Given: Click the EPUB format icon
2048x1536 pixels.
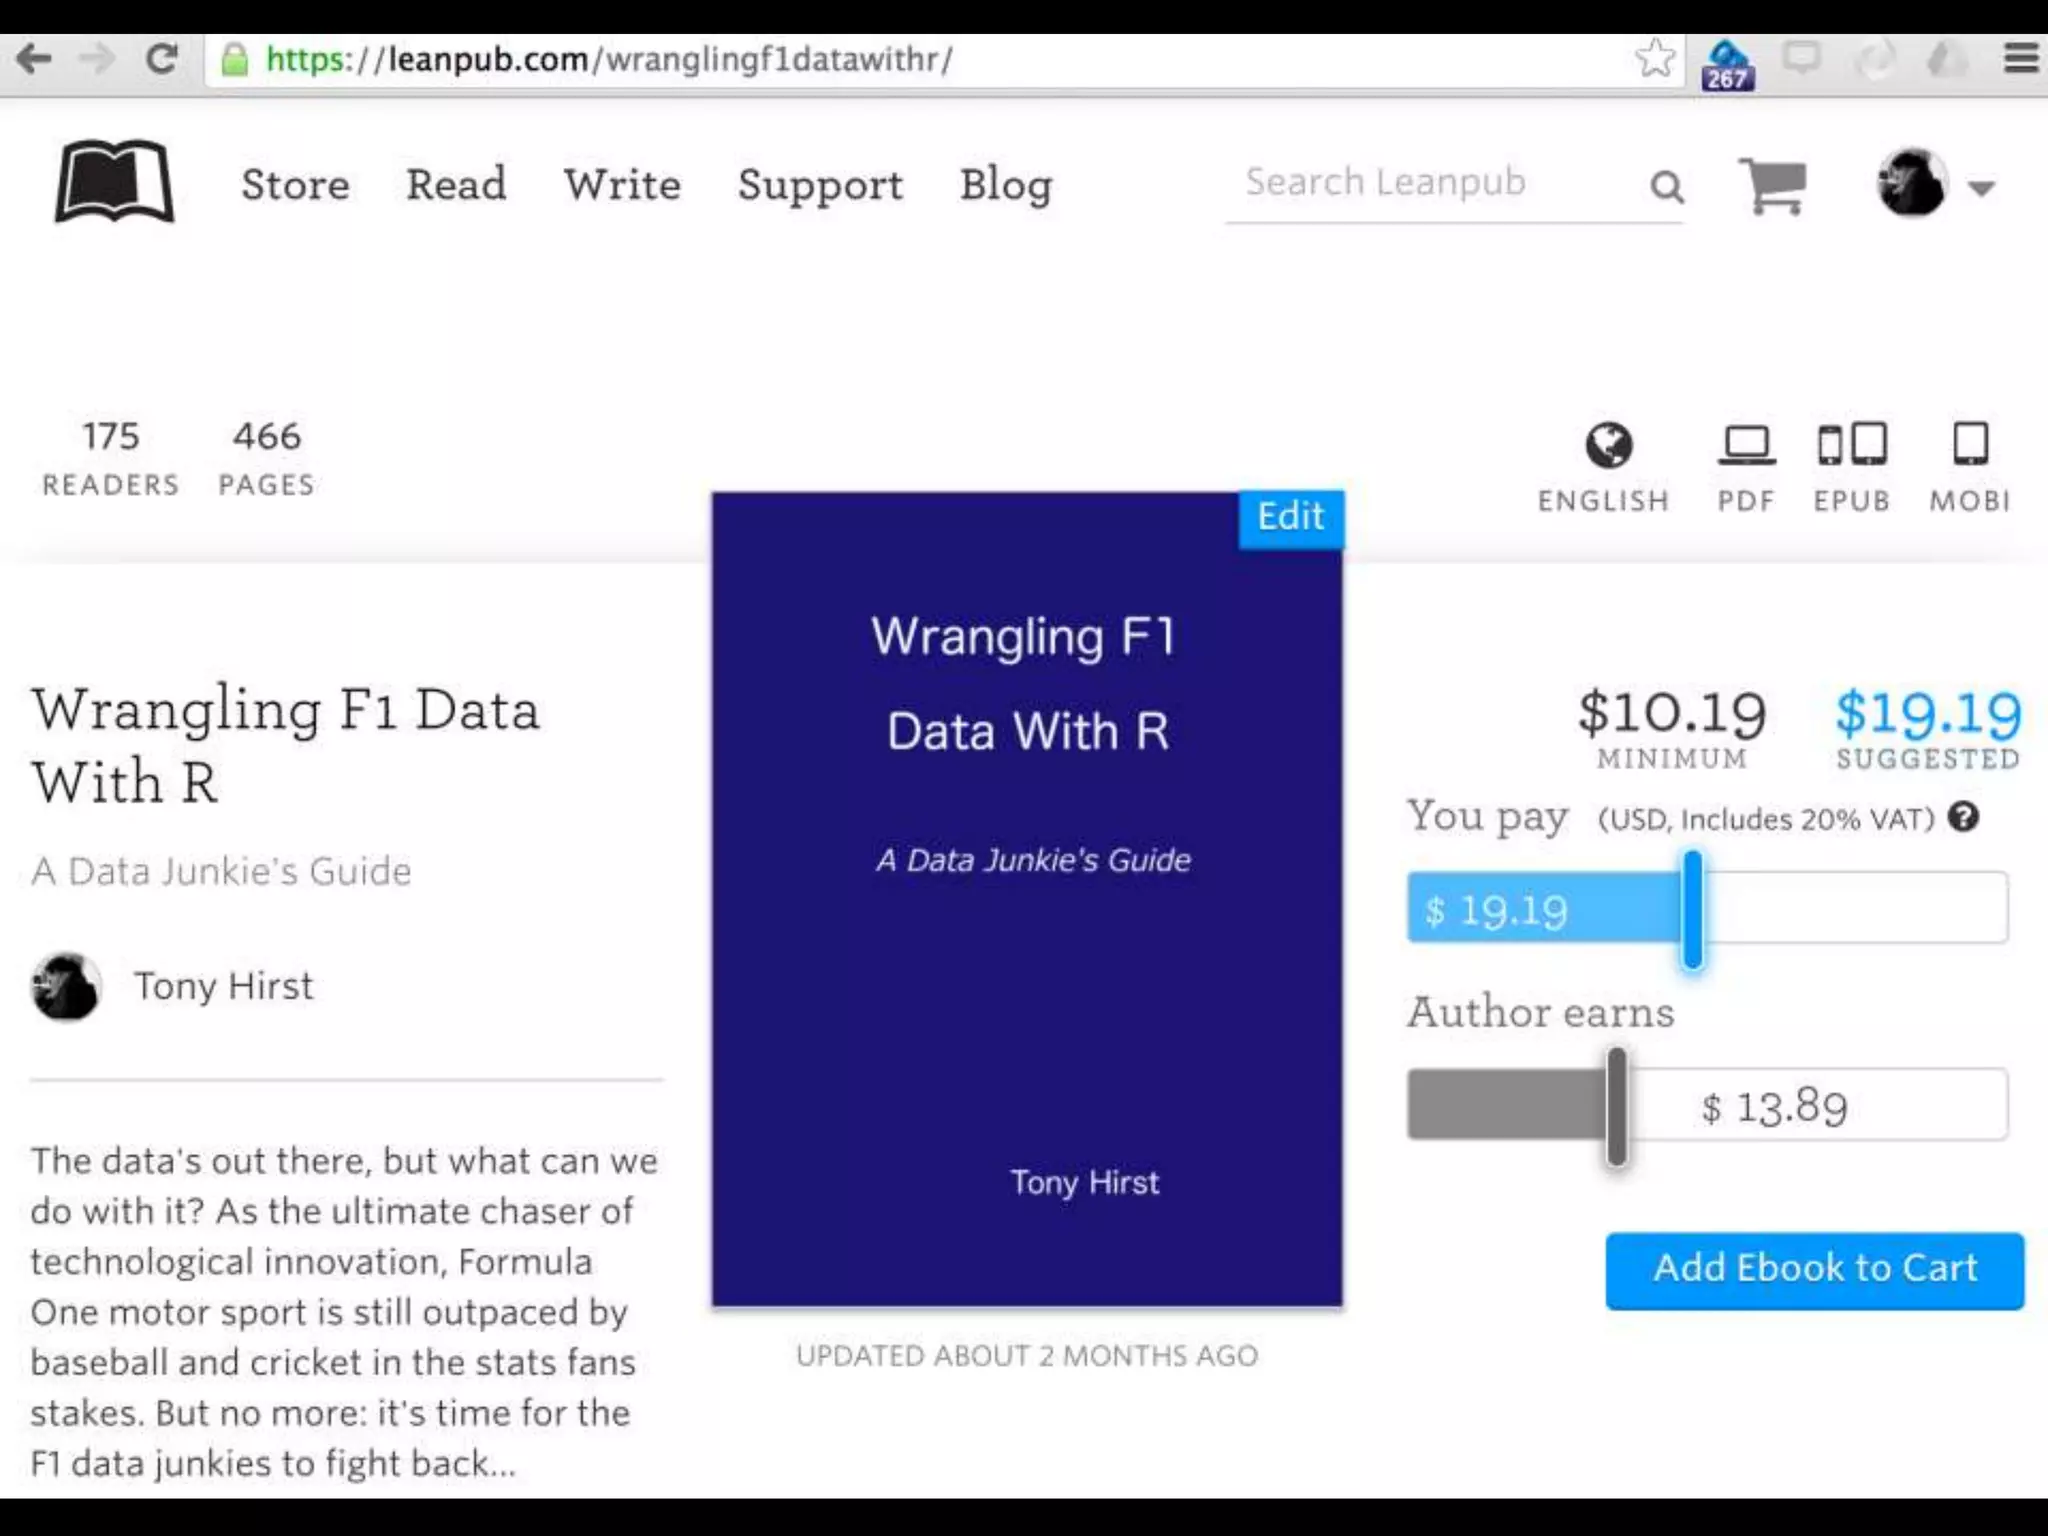Looking at the screenshot, I should click(x=1852, y=445).
